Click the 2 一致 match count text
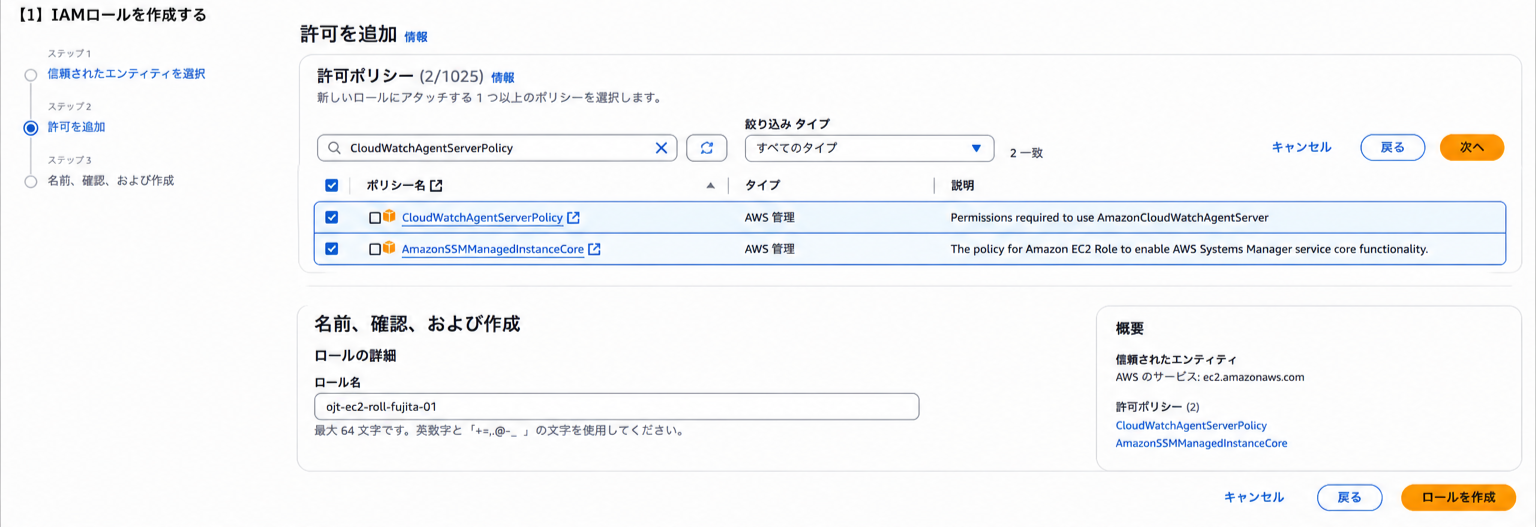Viewport: 1536px width, 527px height. pos(1026,153)
